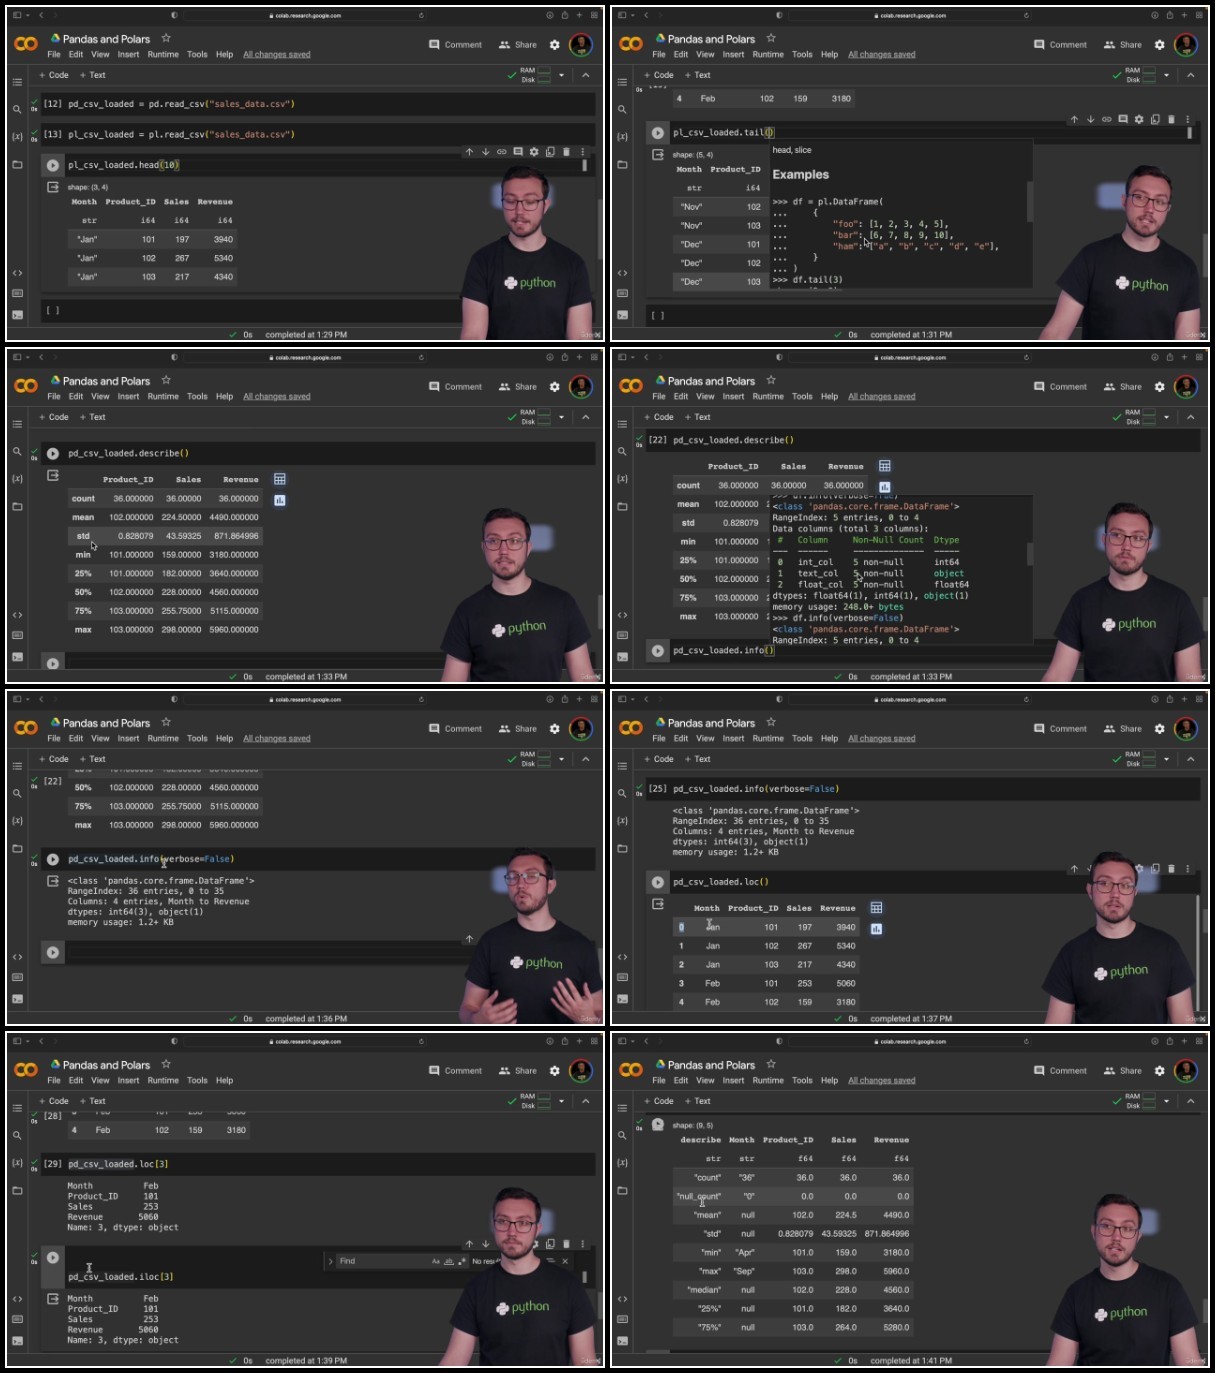
Task: Add a comment on the head(10) cell
Action: click(x=518, y=152)
